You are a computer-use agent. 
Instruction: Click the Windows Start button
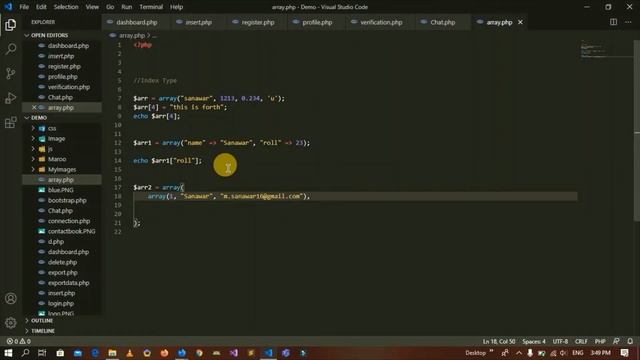tap(8, 353)
